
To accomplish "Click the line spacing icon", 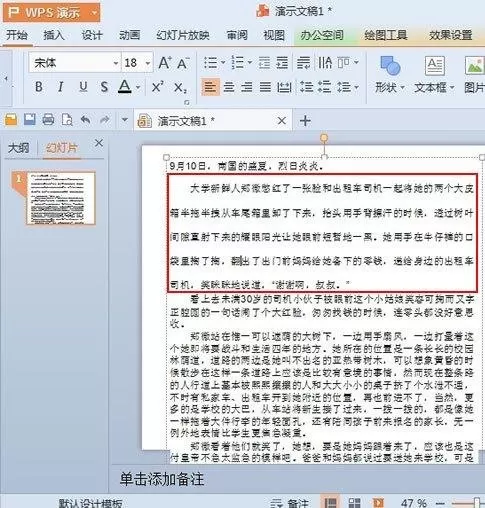I will click(x=344, y=87).
